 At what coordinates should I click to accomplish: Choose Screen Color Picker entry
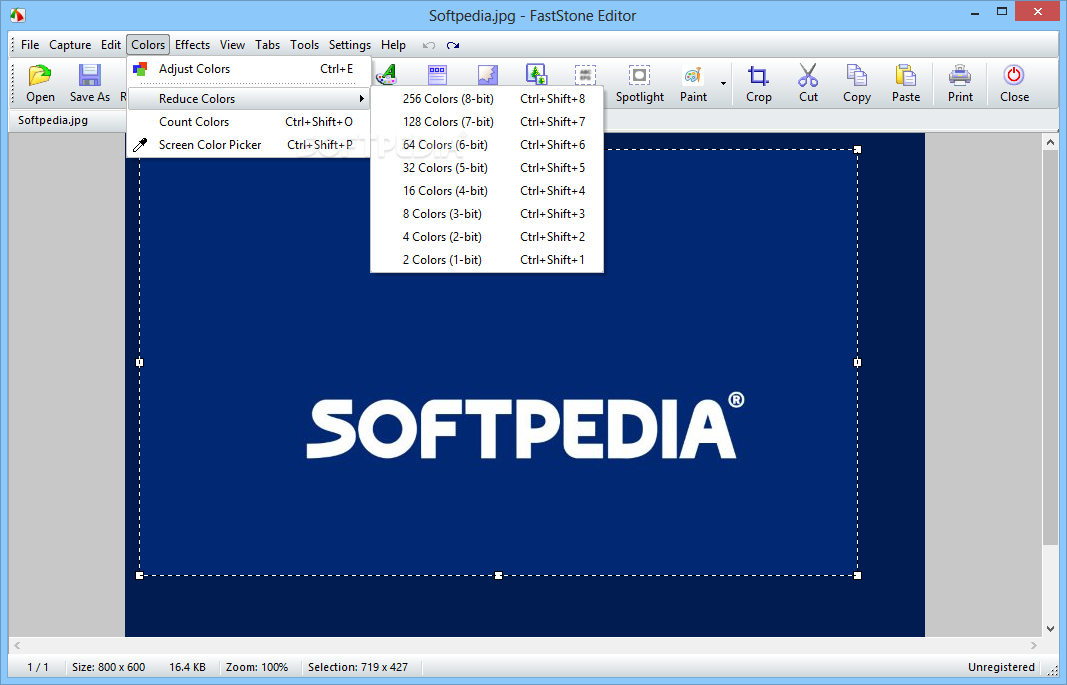tap(249, 145)
